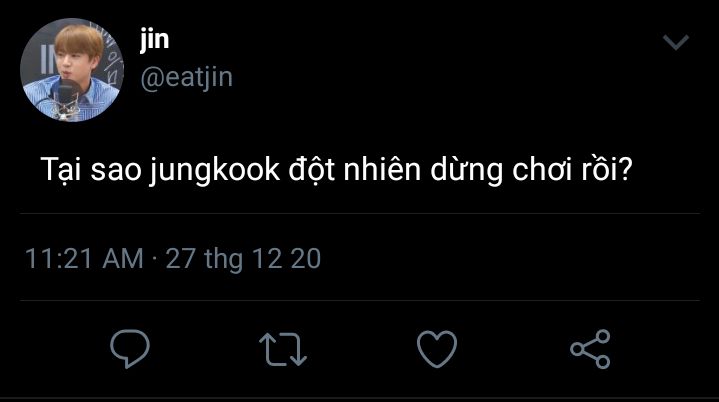Tap the tweet text about jungkook
Image resolution: width=719 pixels, height=402 pixels.
(337, 170)
